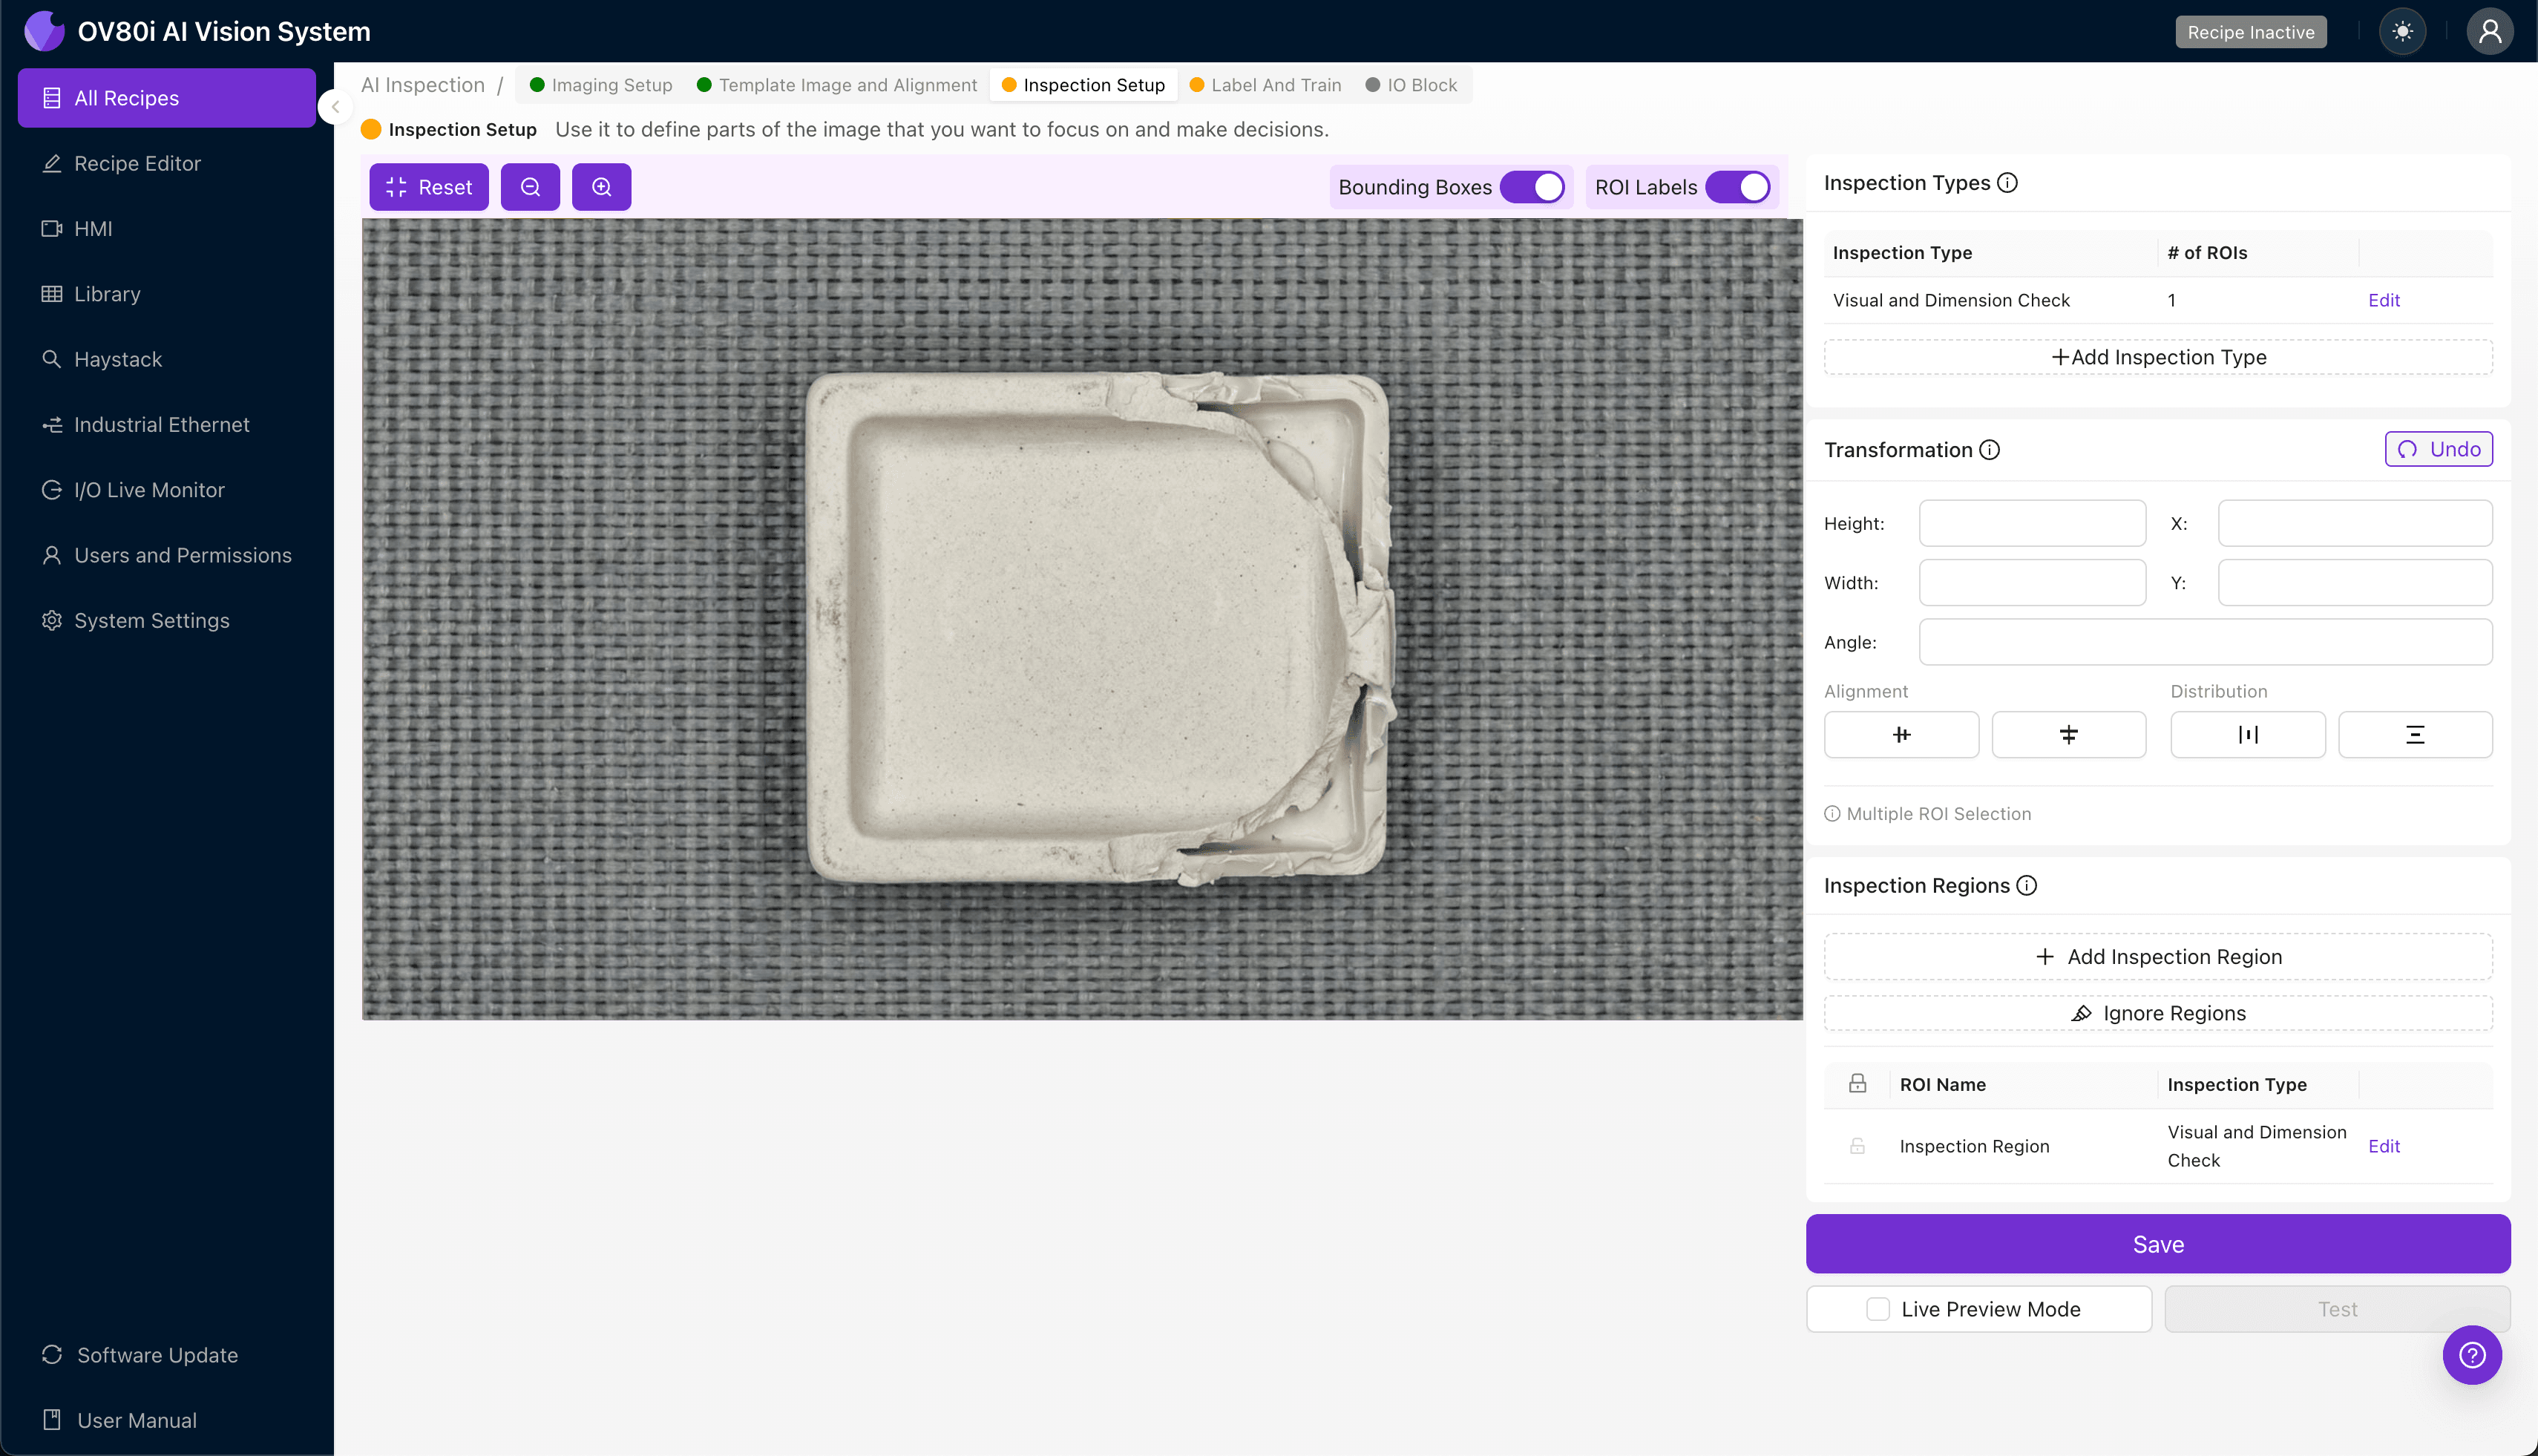Click the lock icon beside Inspection Region
Screen dimensions: 2538x1456
pyautogui.click(x=1857, y=1145)
